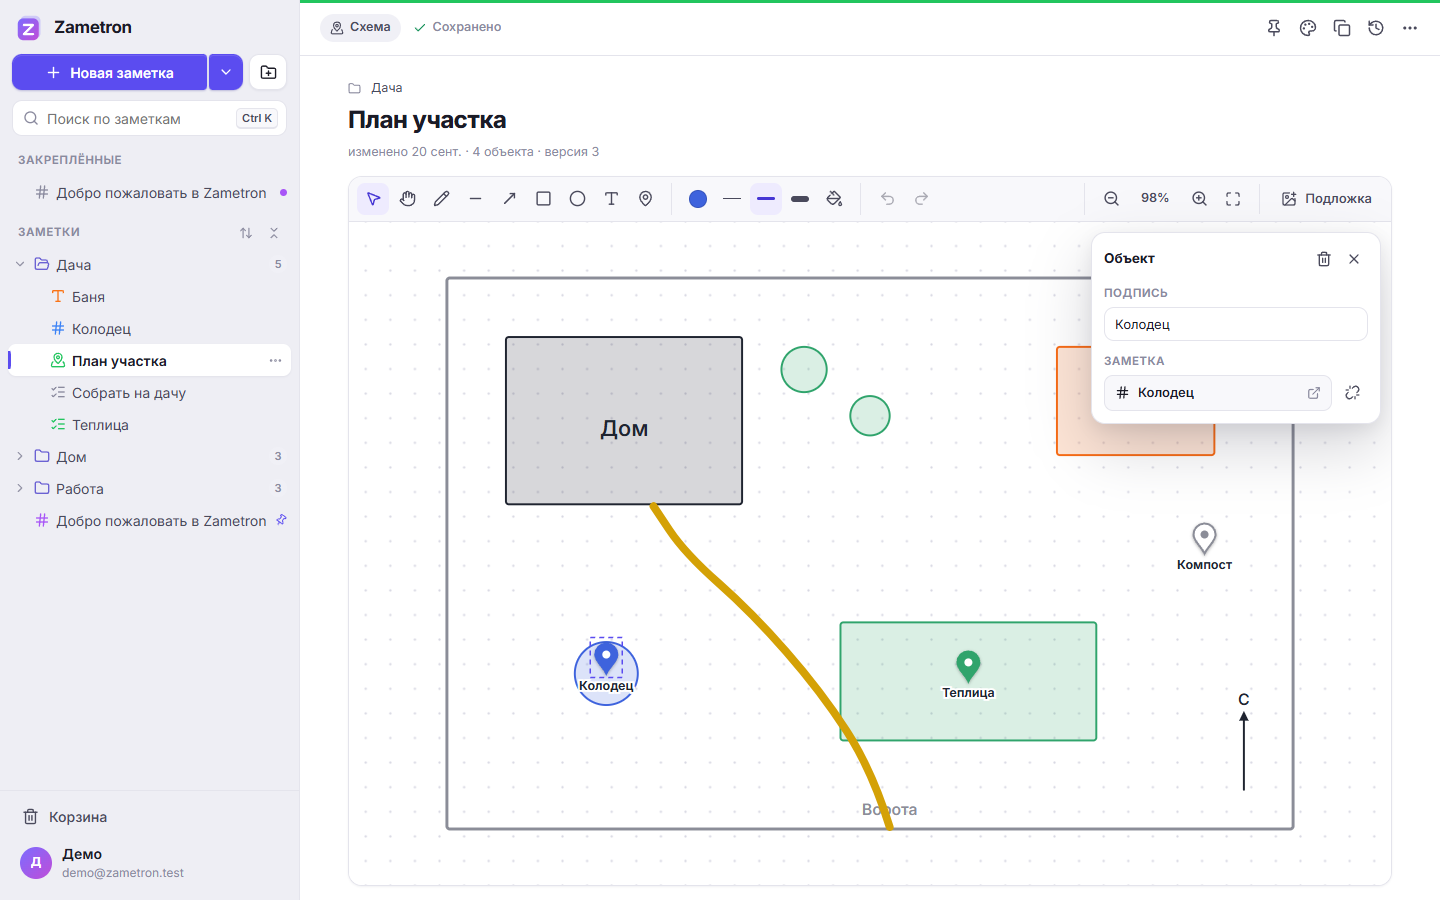Redo the canvas action
This screenshot has width=1440, height=900.
[921, 199]
